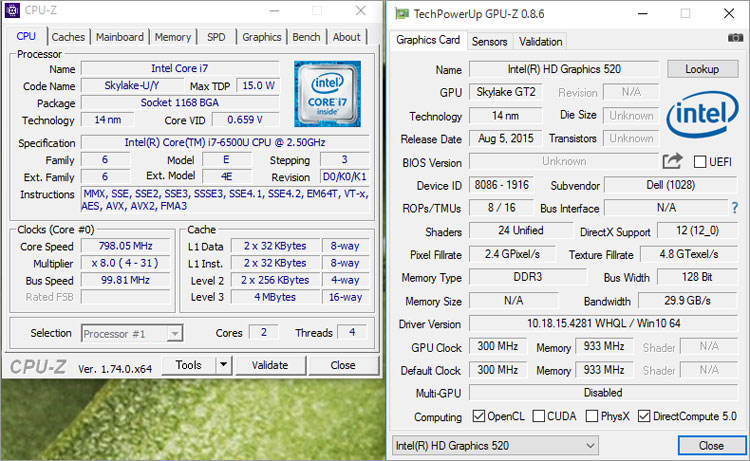Click the Pixel Fillrate value 2.4 GPixel/s
750x461 pixels.
(x=512, y=254)
